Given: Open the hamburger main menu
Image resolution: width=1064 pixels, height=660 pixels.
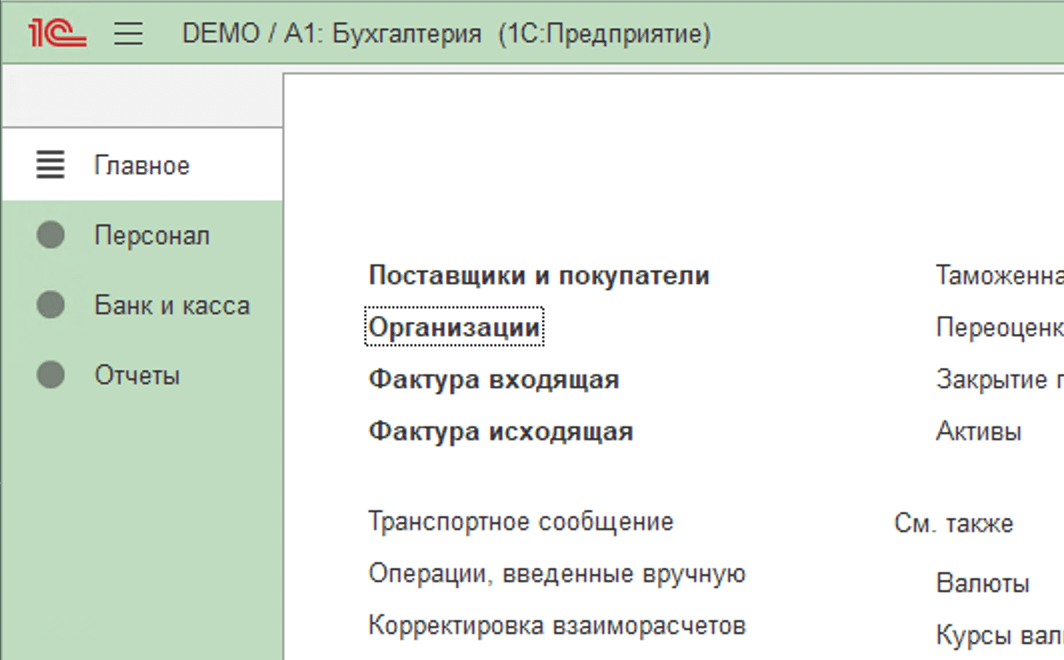Looking at the screenshot, I should coord(128,34).
